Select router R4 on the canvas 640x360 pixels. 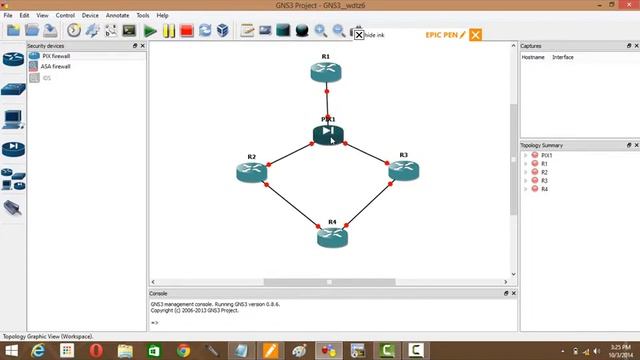tap(332, 237)
